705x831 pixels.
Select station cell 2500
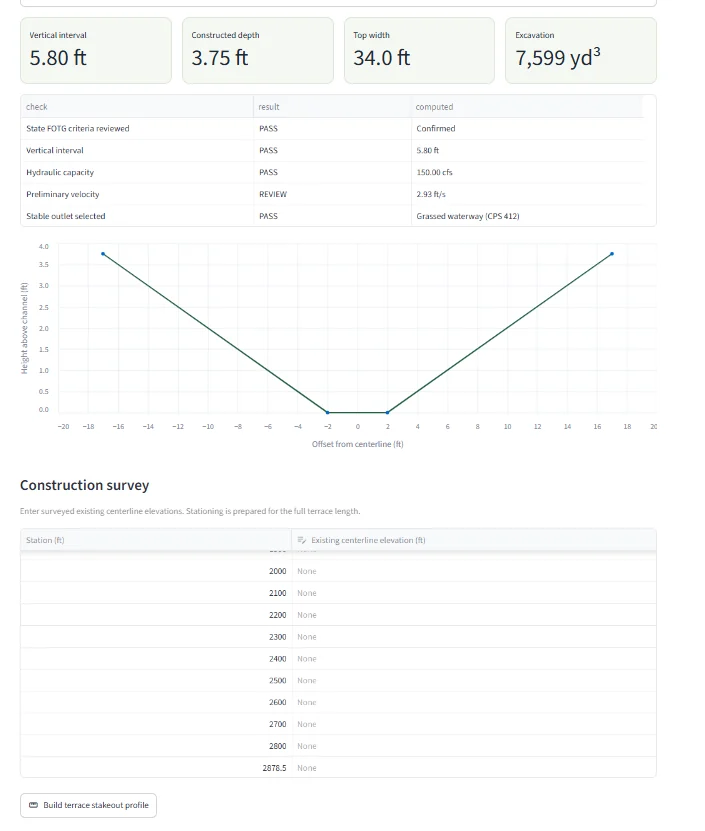pos(156,680)
